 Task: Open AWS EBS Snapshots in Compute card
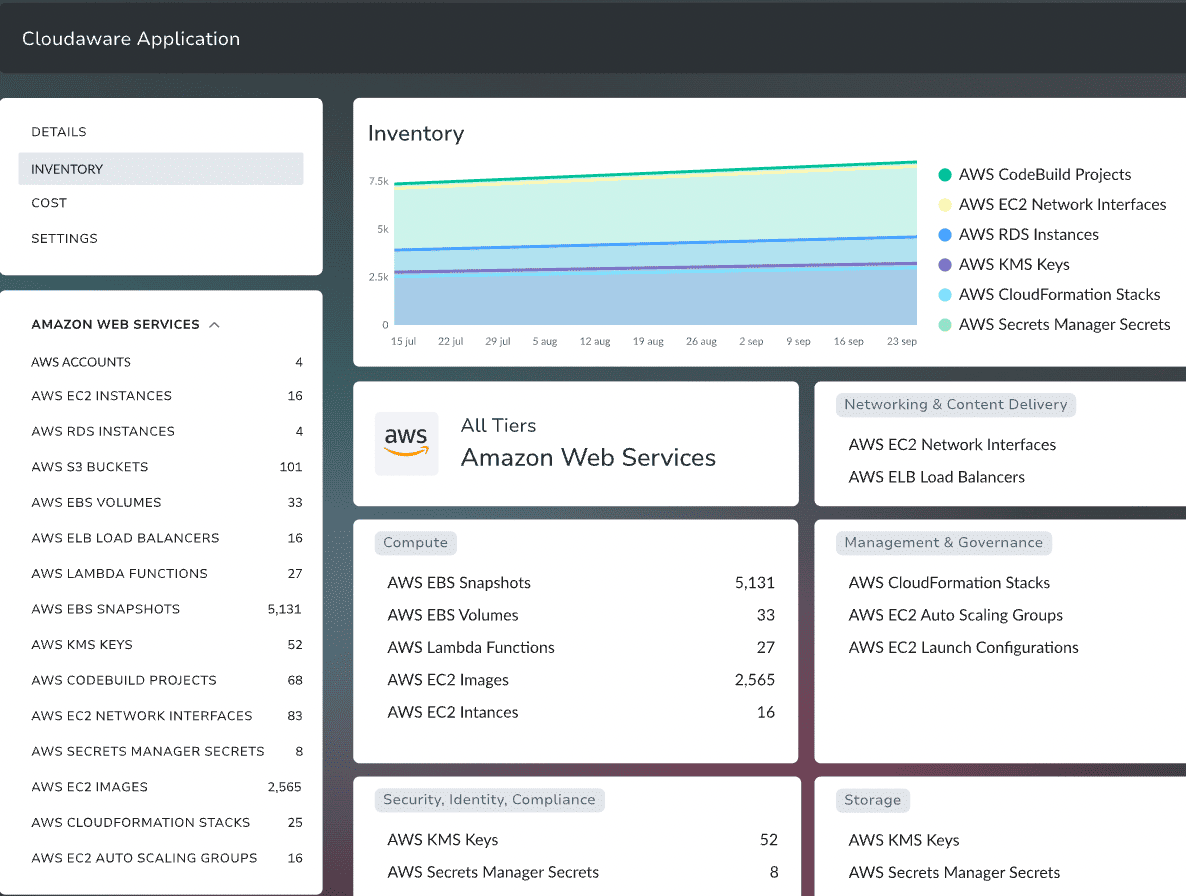(459, 583)
